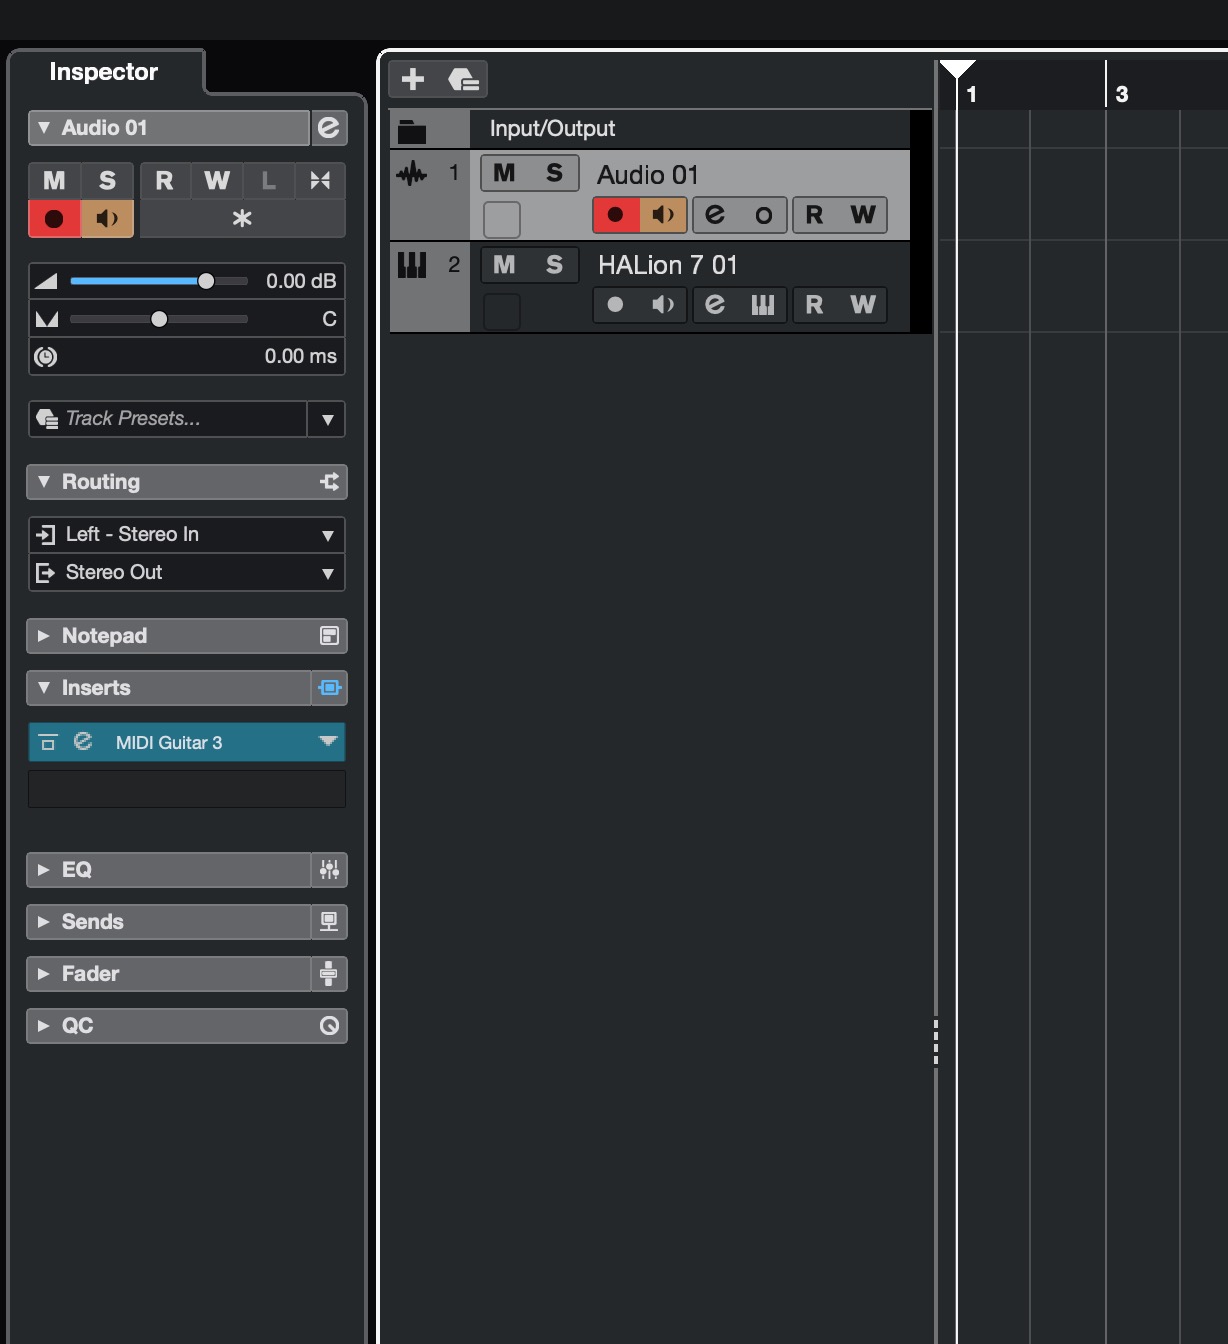Open Edit Channel Settings in Inspector header

click(329, 128)
